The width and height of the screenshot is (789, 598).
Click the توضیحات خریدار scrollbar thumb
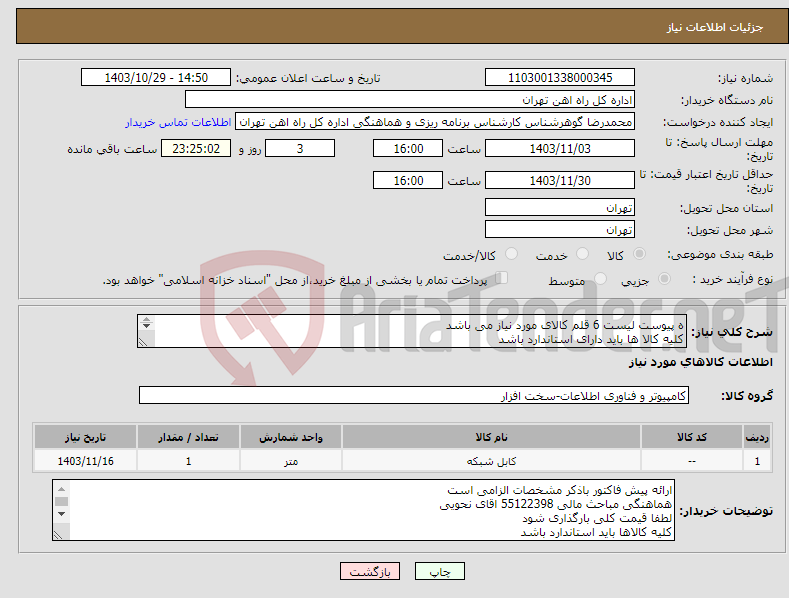(61, 501)
